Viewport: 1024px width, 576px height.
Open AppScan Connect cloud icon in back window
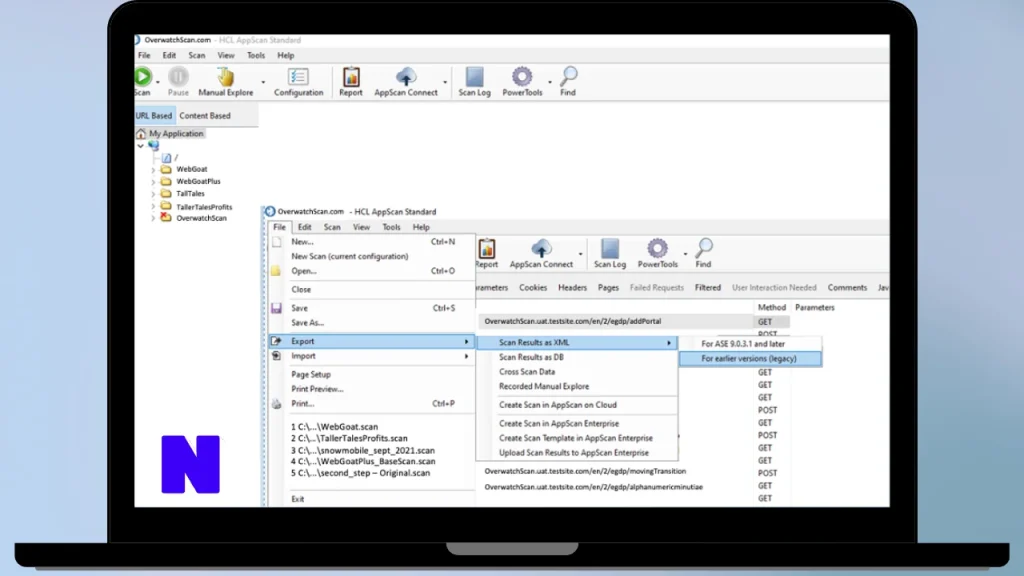pos(406,77)
